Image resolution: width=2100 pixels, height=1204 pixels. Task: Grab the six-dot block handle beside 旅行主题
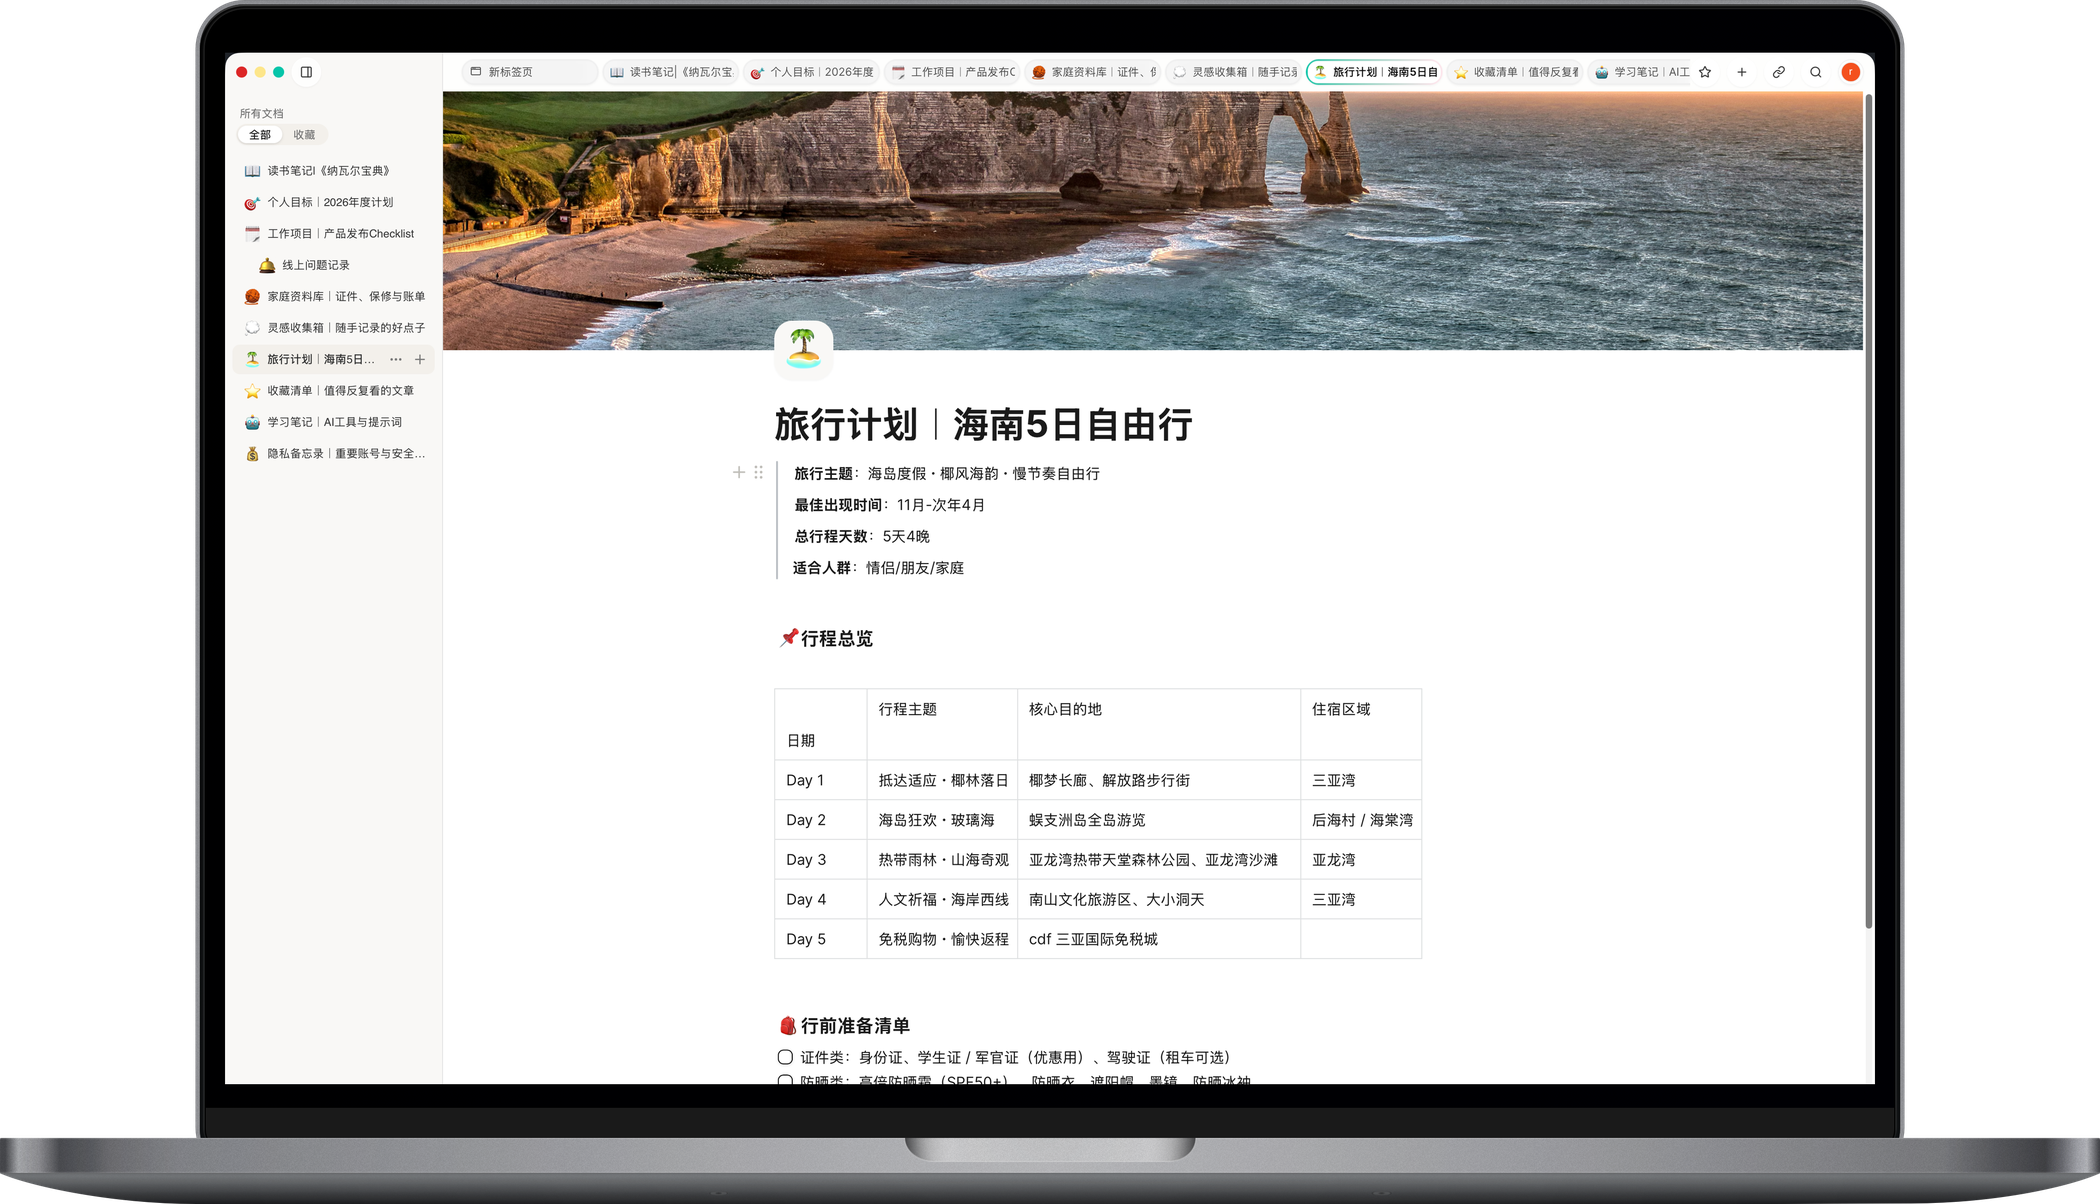[x=759, y=472]
